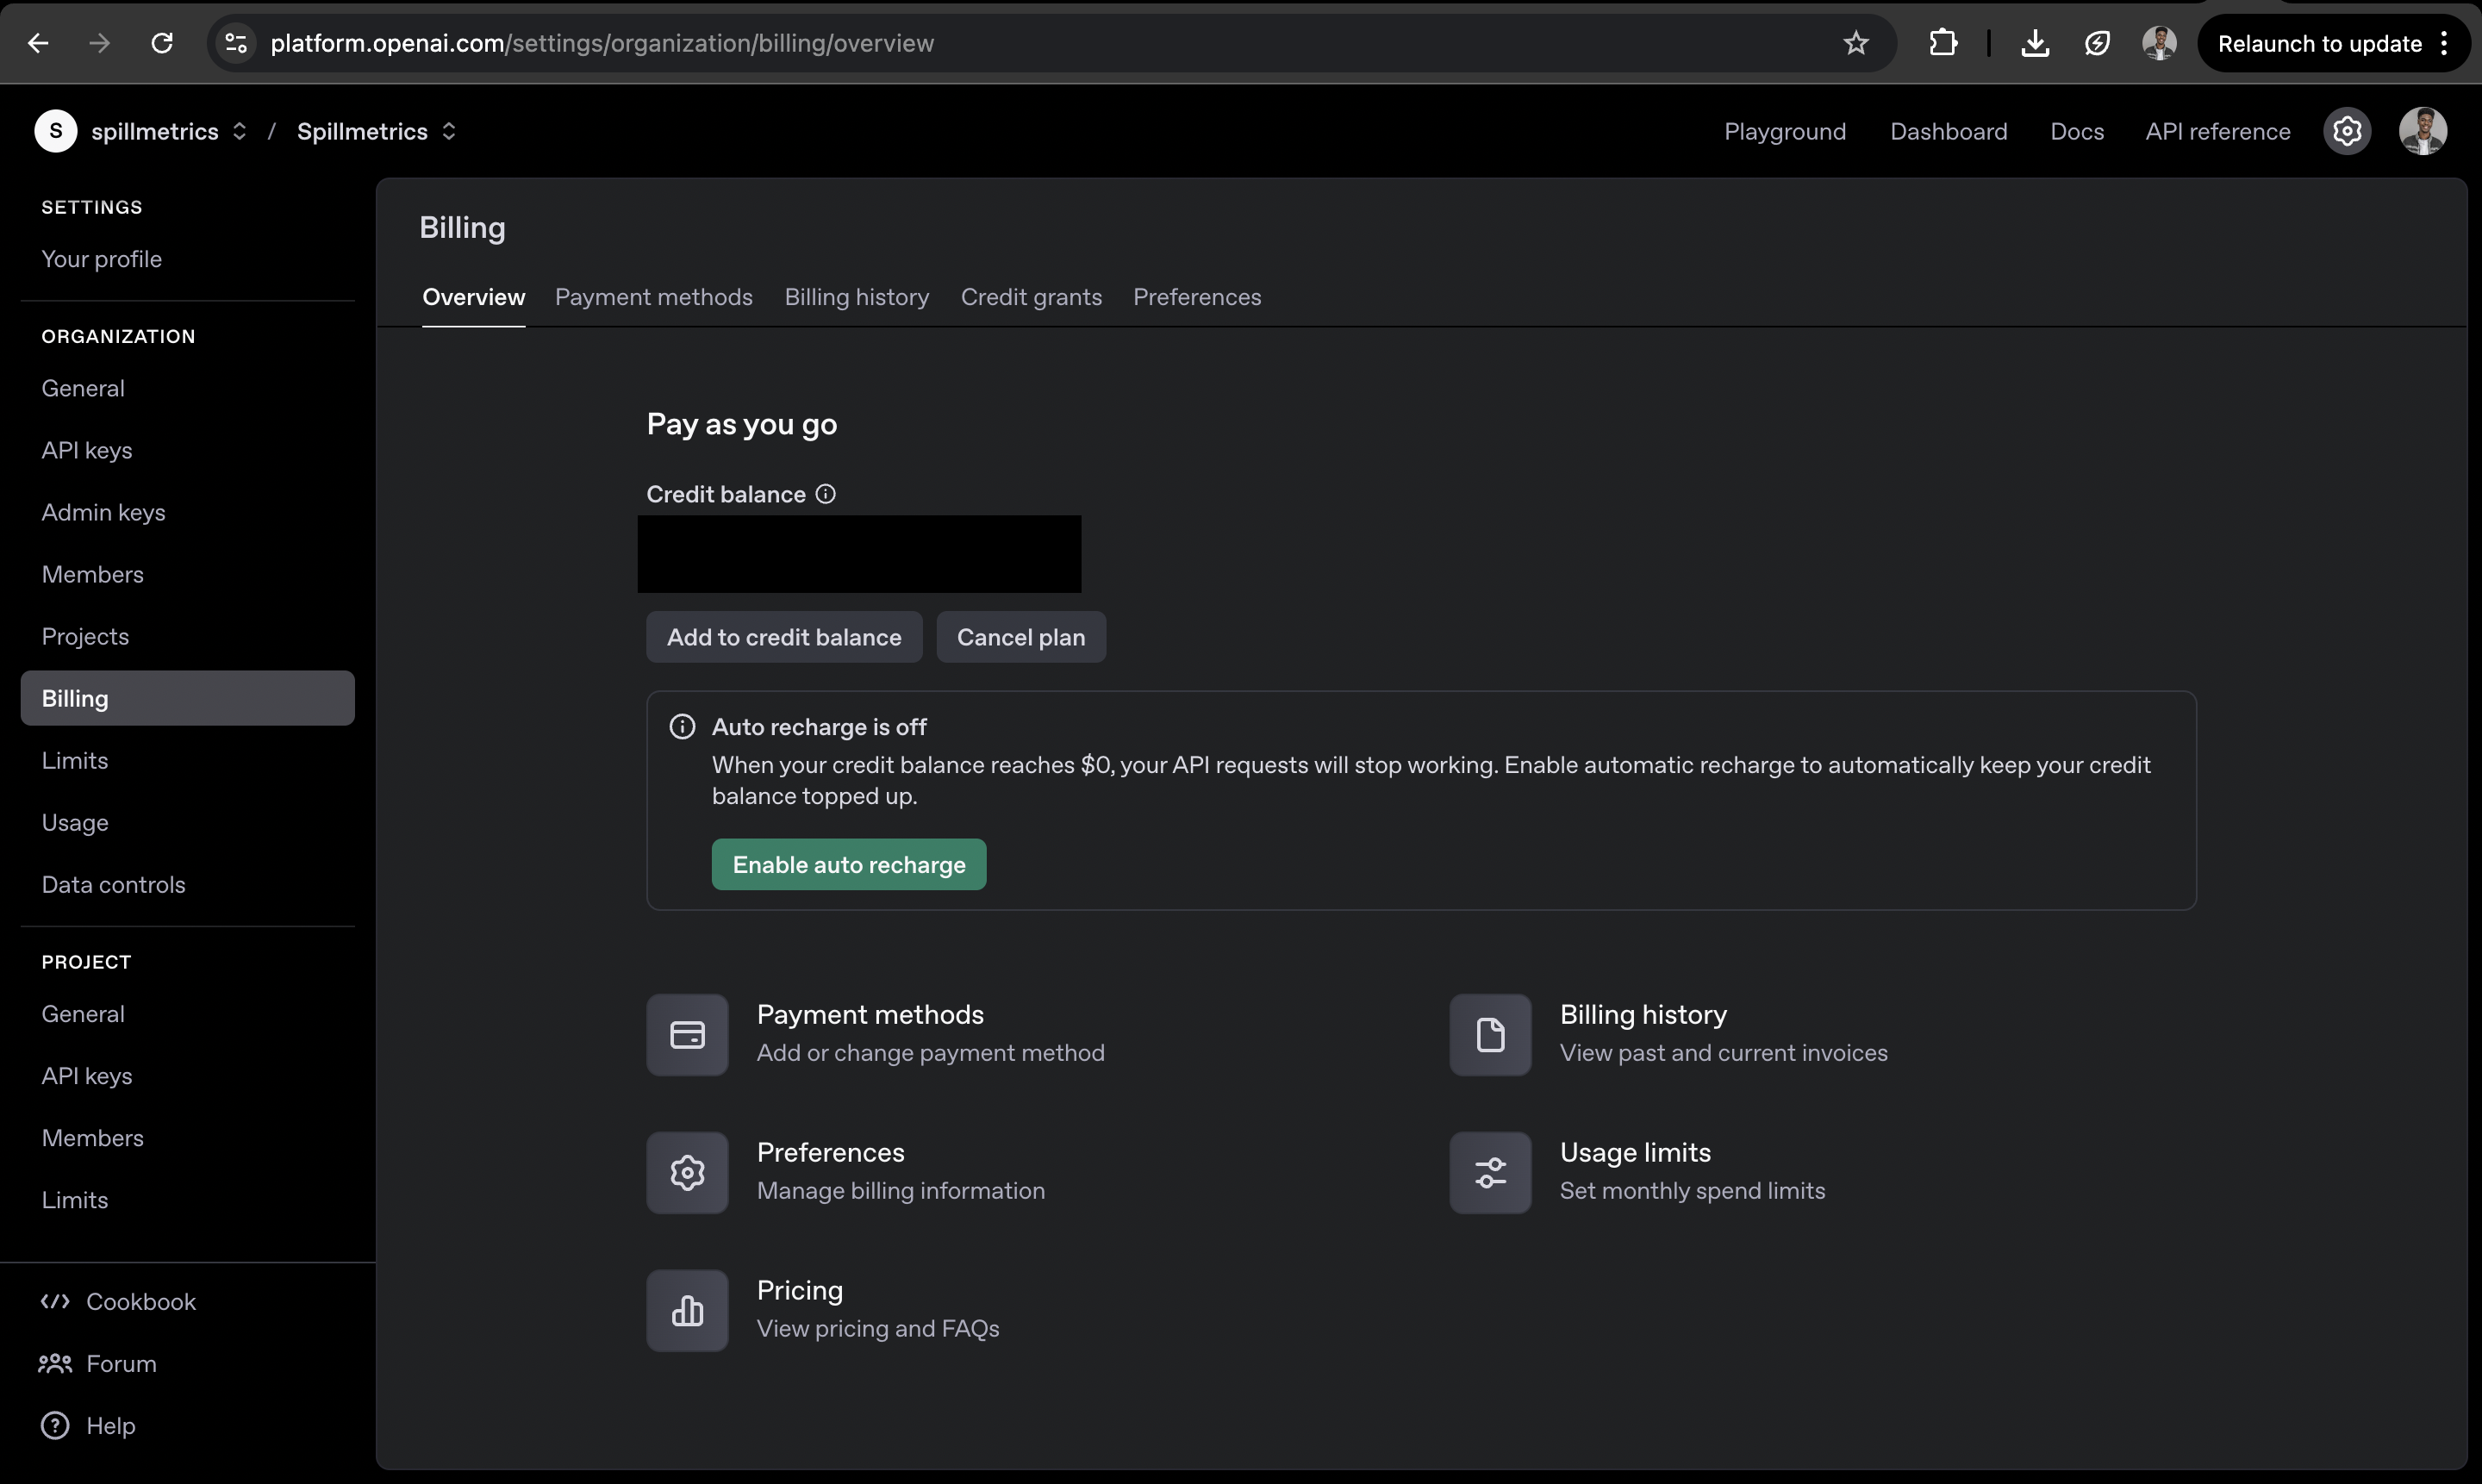Click Enable auto recharge button

click(x=849, y=864)
